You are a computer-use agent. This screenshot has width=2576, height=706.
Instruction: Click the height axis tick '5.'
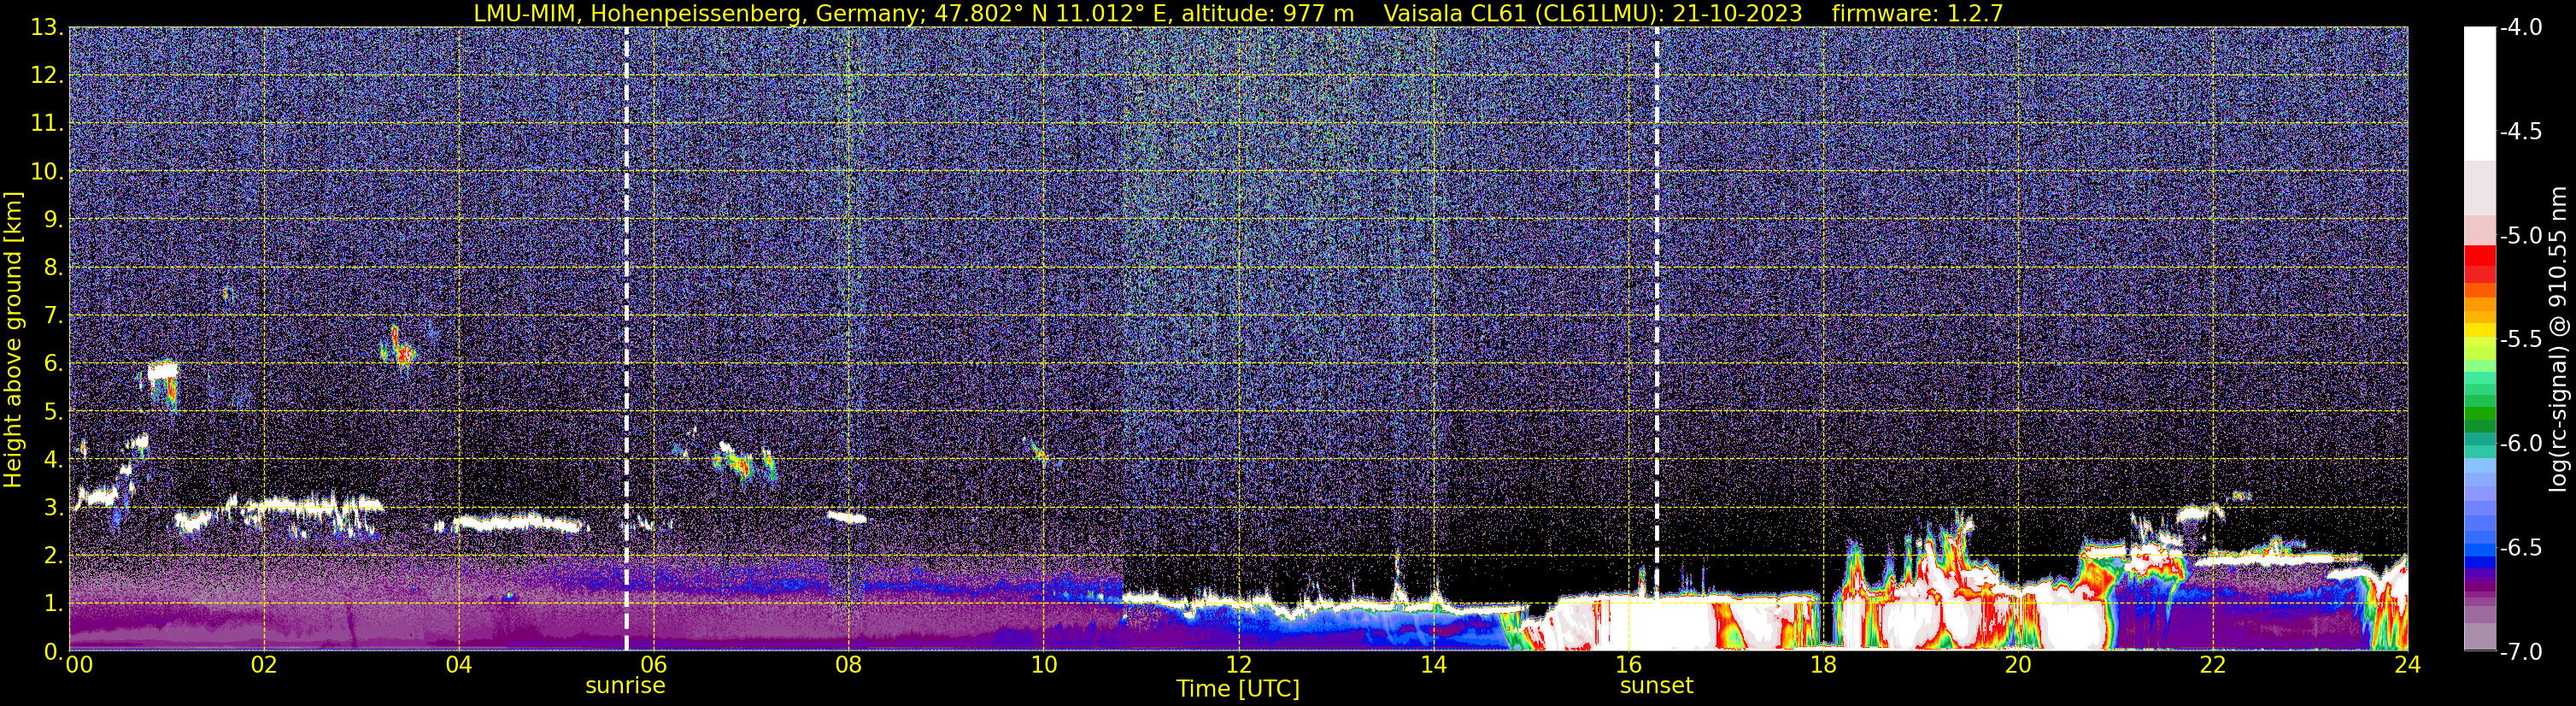click(53, 411)
